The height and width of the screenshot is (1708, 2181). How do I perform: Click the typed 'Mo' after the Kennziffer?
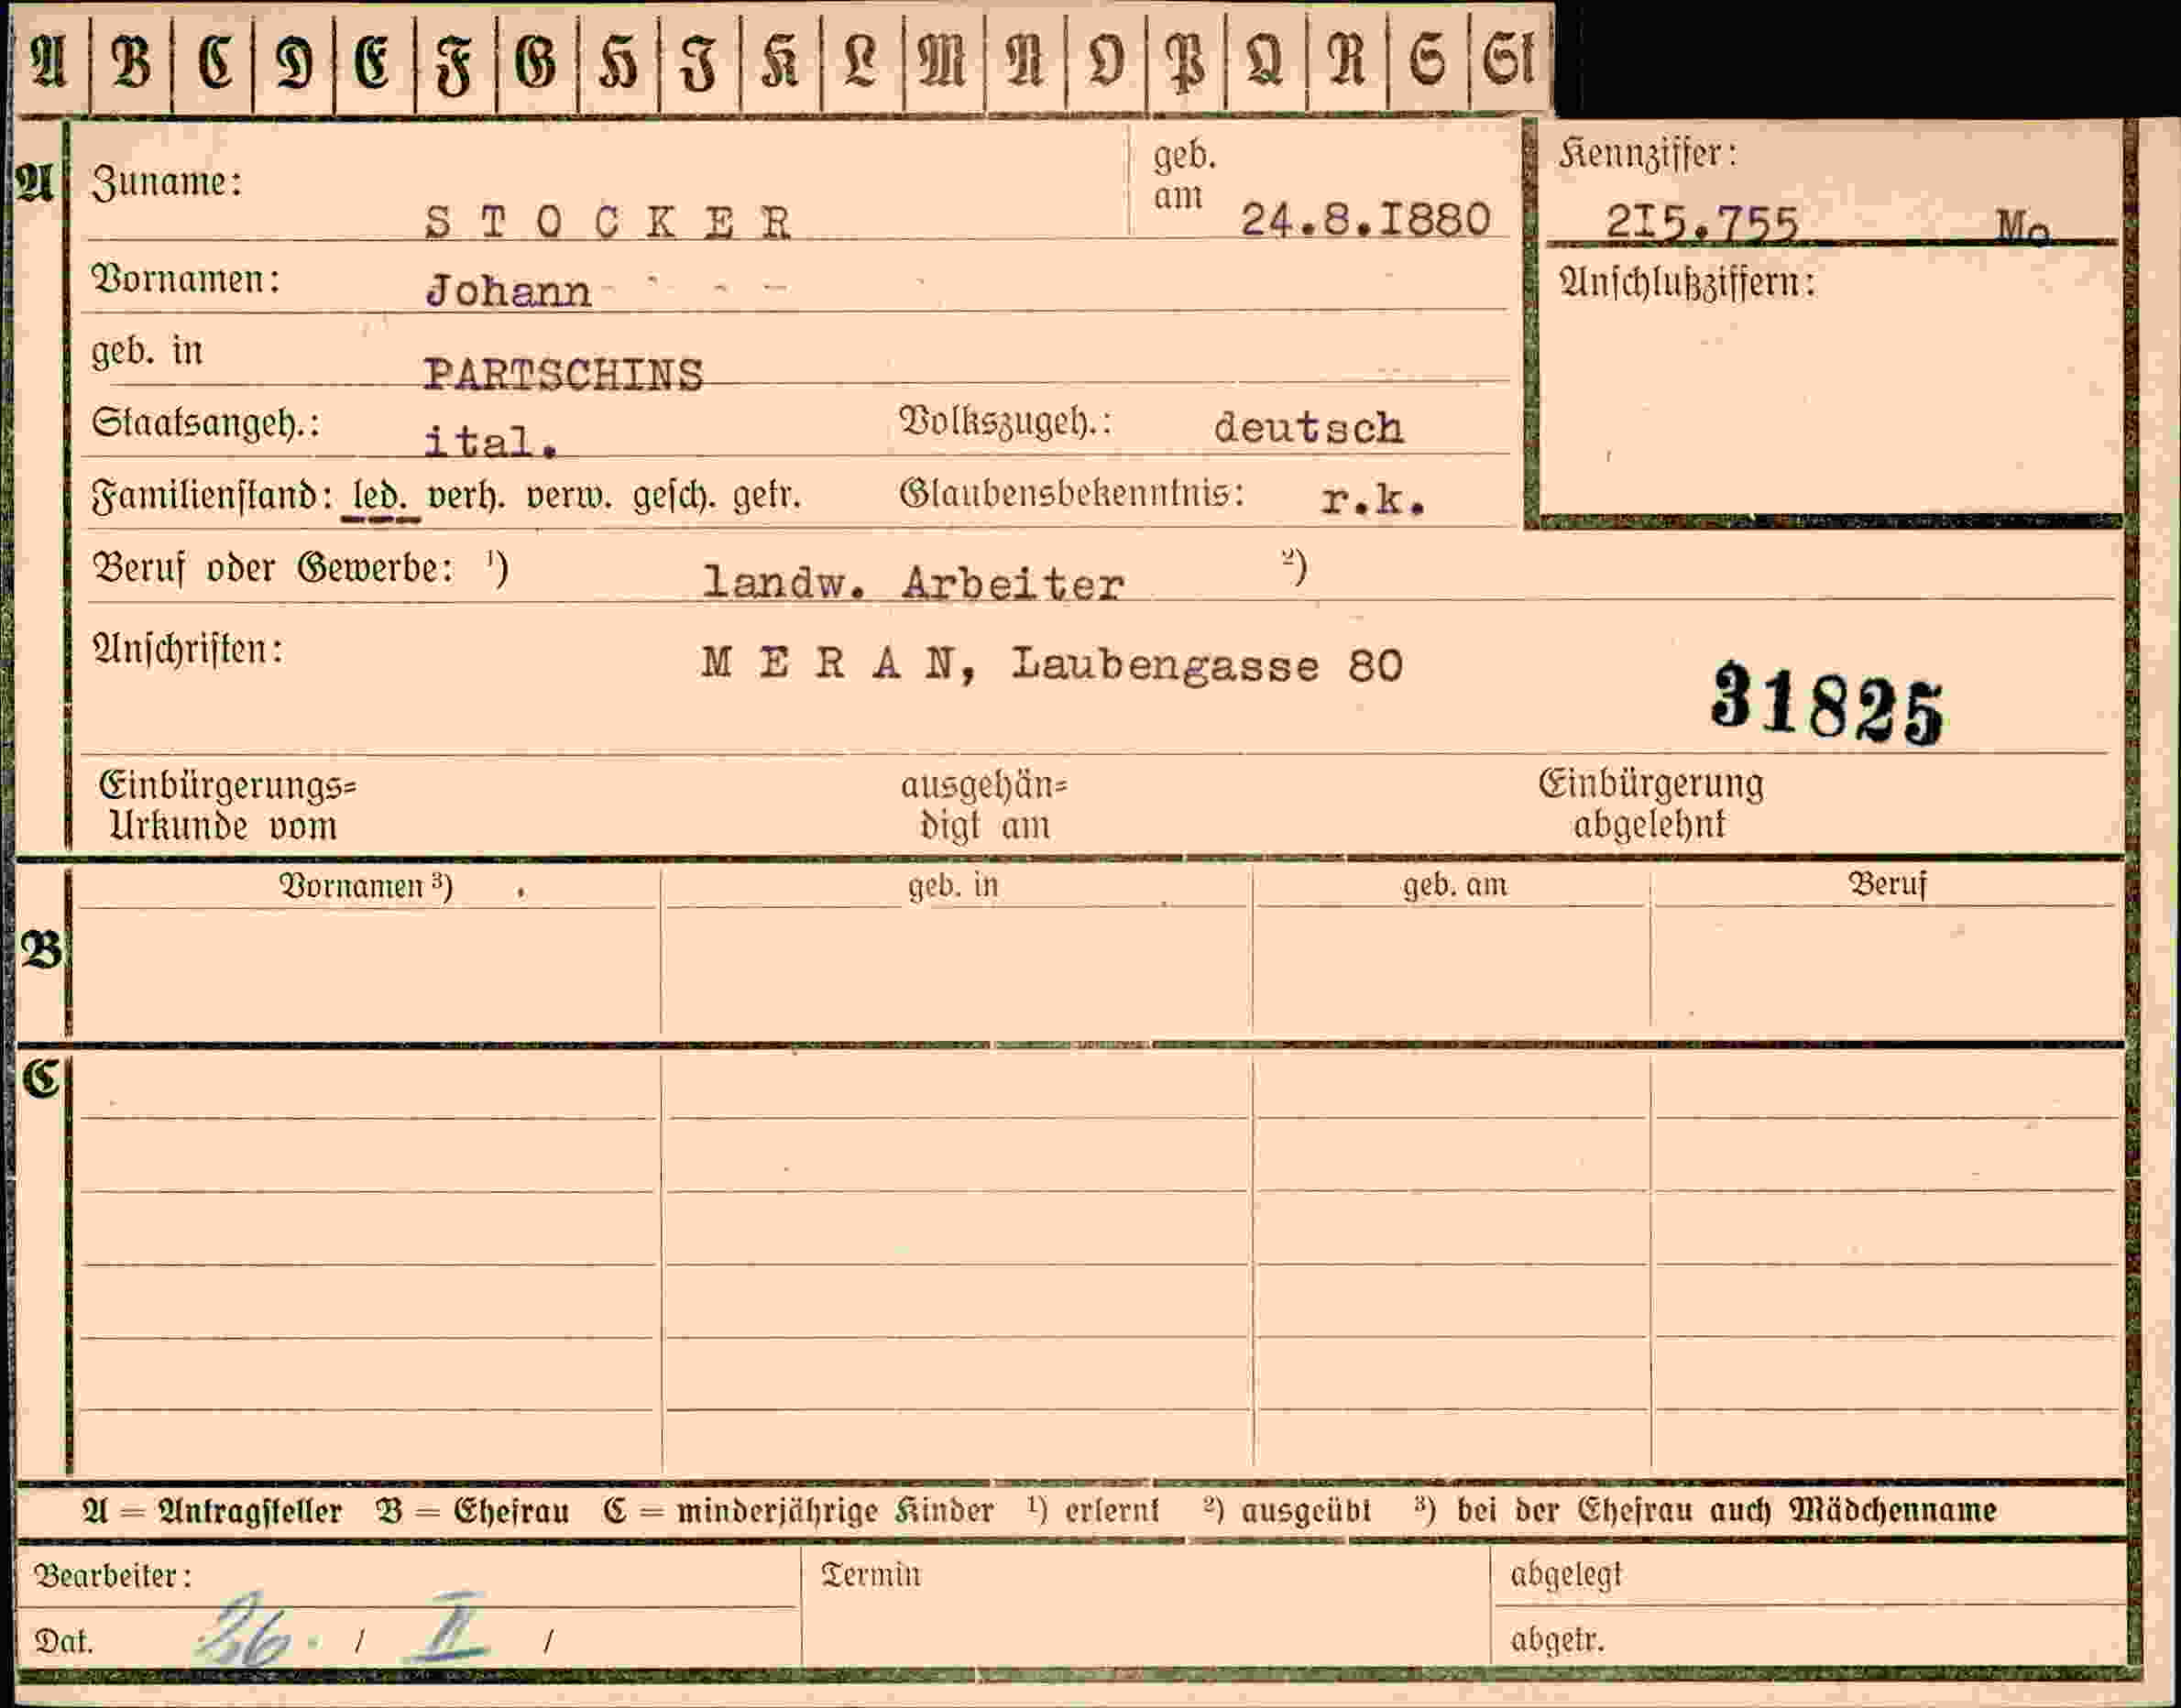coord(2022,227)
